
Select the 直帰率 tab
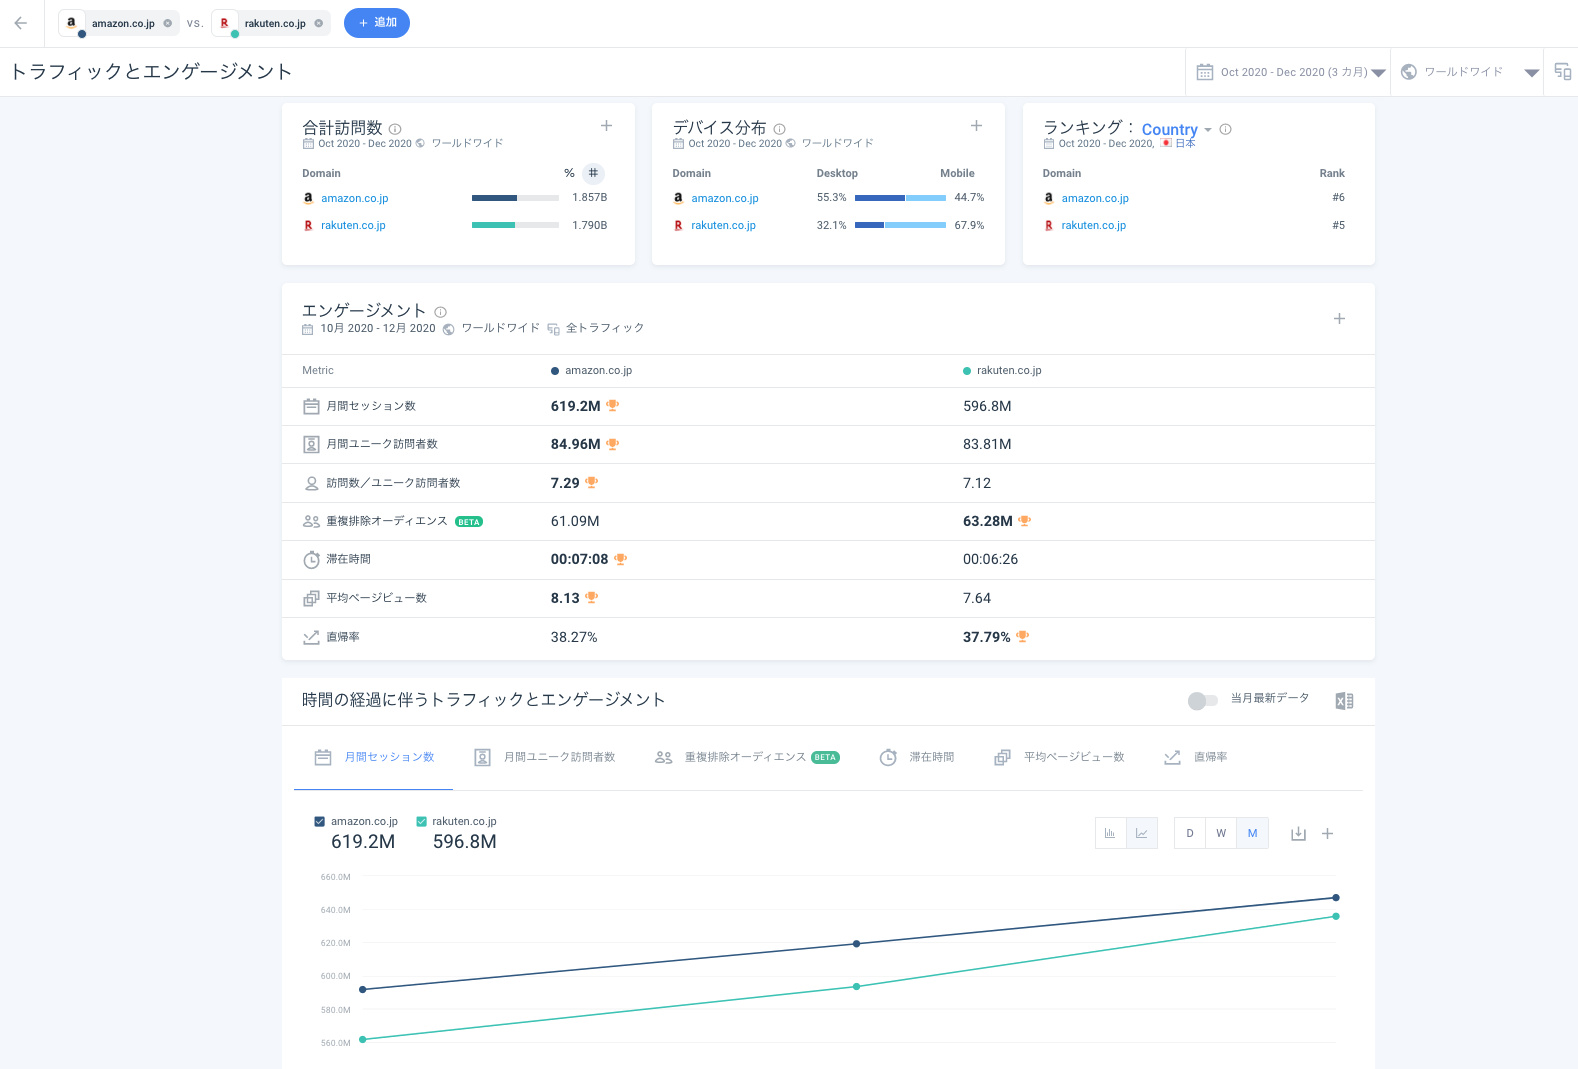coord(1196,757)
